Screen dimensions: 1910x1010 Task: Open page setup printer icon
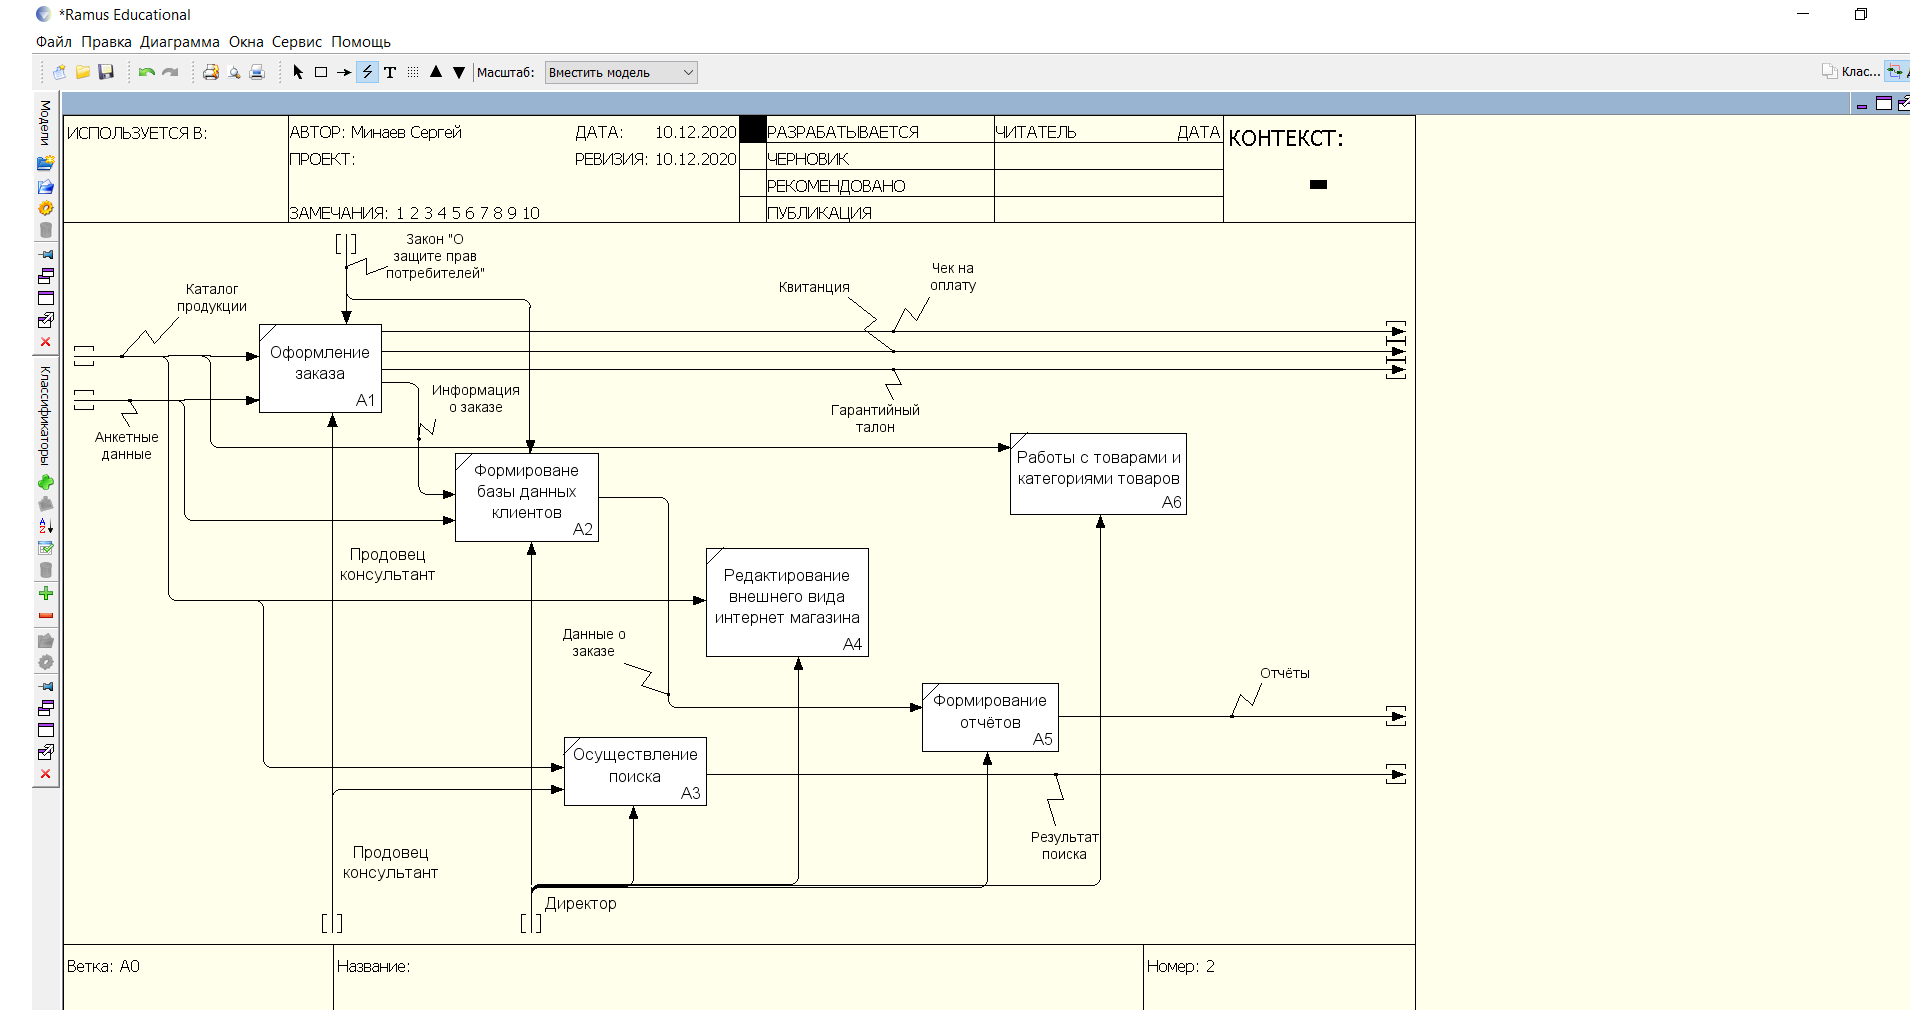(x=211, y=72)
